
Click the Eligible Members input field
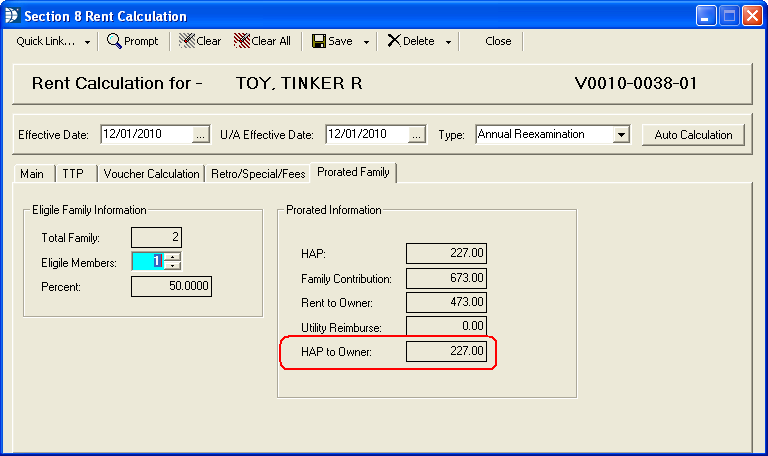tap(148, 261)
